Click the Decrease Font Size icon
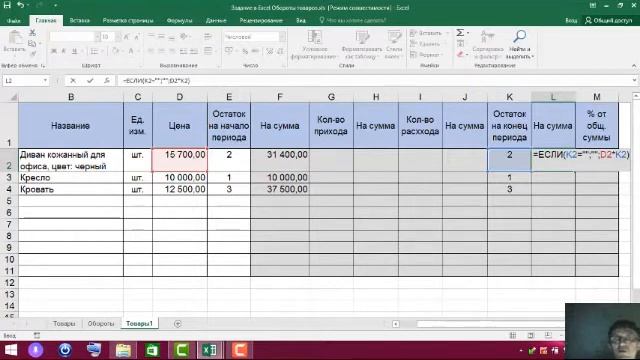640x360 pixels. click(x=137, y=37)
